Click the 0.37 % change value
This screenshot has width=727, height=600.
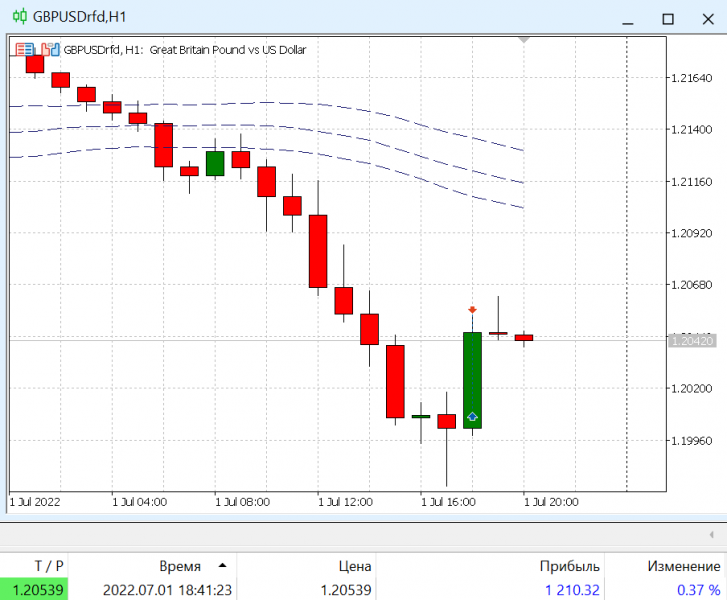698,590
